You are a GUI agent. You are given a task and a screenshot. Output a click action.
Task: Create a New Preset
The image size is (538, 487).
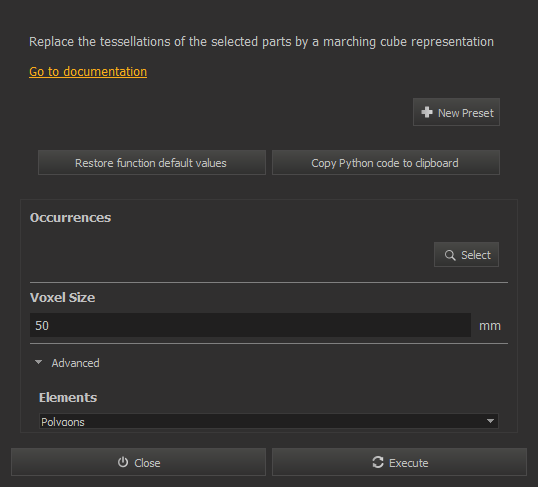coord(456,112)
